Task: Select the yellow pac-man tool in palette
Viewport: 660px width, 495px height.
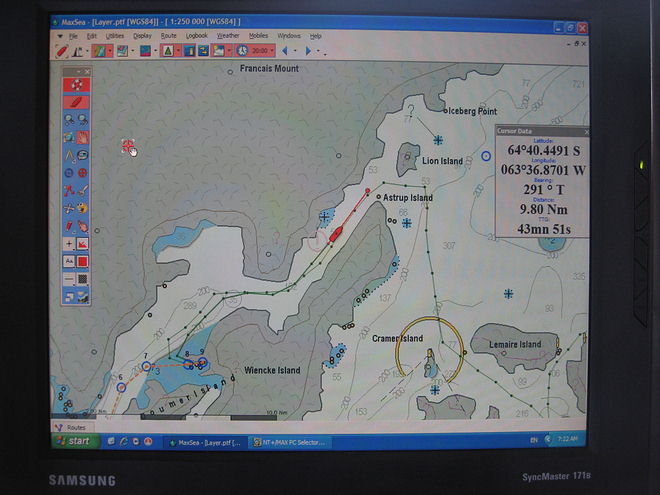Action: click(x=83, y=208)
